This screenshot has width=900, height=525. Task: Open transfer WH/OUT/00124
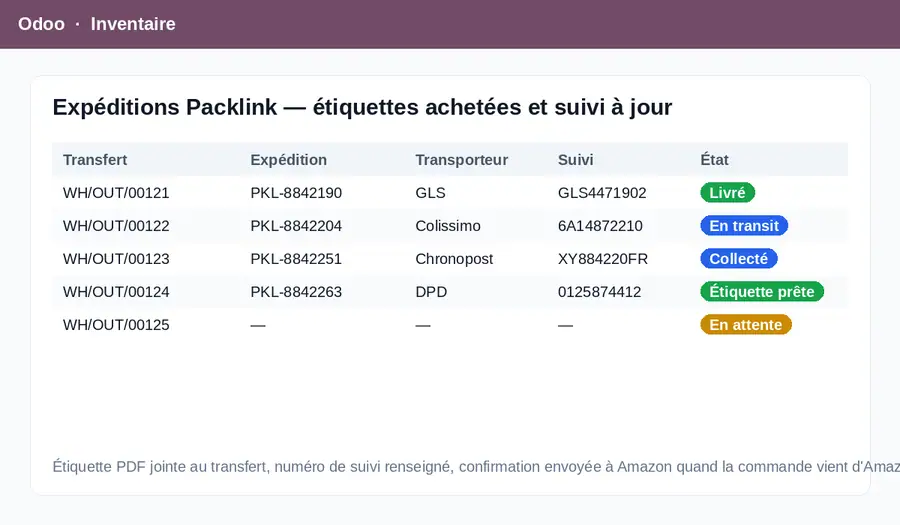click(116, 292)
